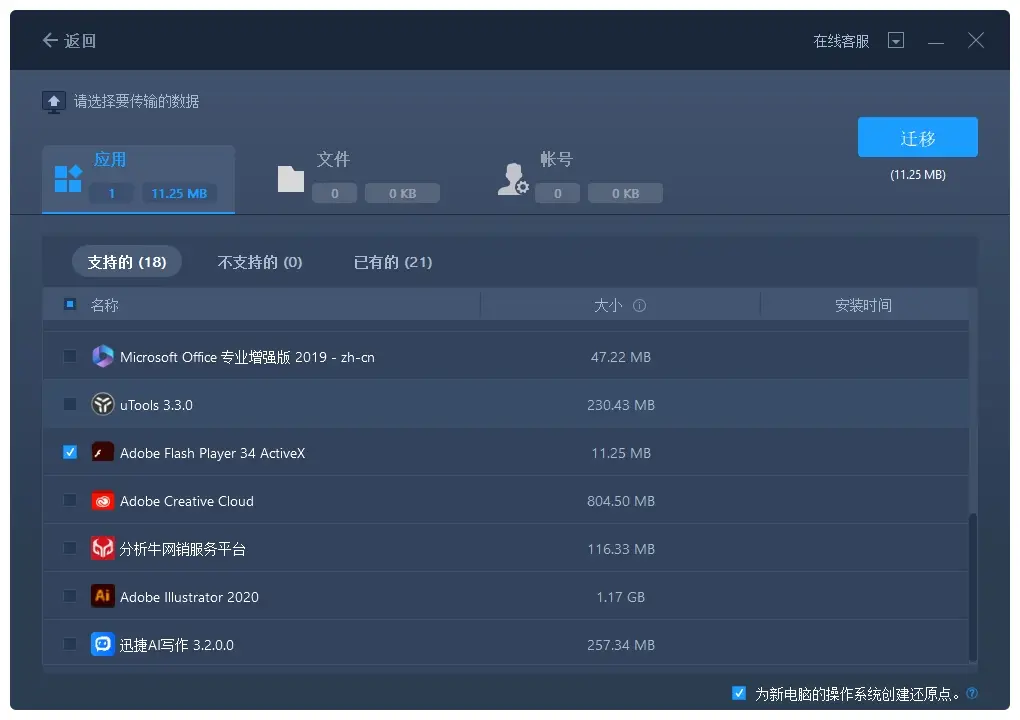Check Adobe Illustrator 2020 for transfer
The height and width of the screenshot is (720, 1020).
pos(69,596)
